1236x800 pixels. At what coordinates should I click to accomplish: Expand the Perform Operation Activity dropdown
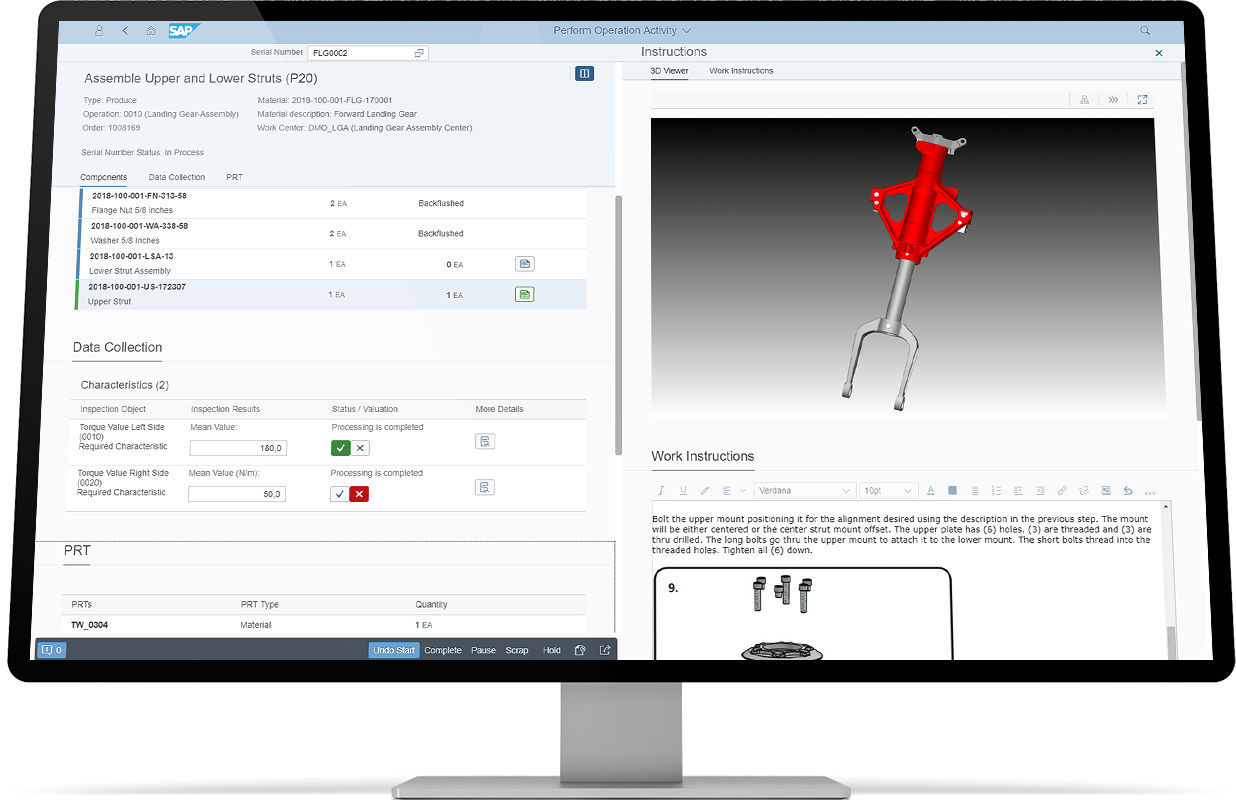click(621, 30)
